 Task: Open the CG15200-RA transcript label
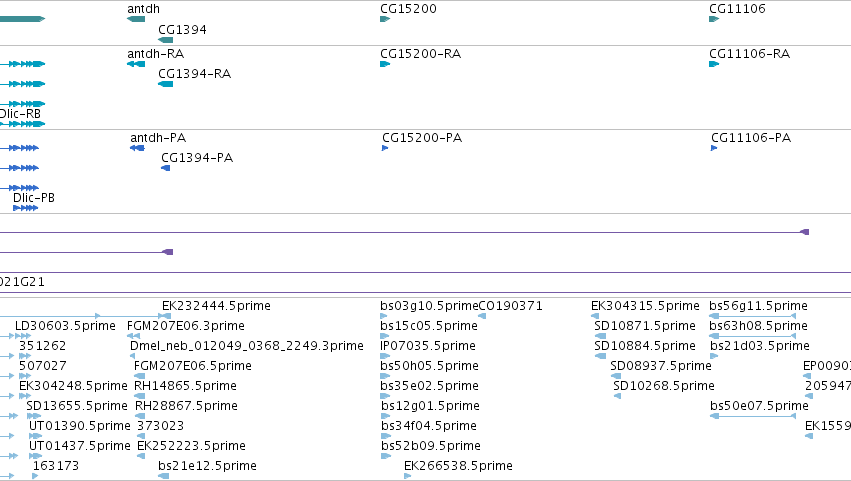[x=421, y=54]
